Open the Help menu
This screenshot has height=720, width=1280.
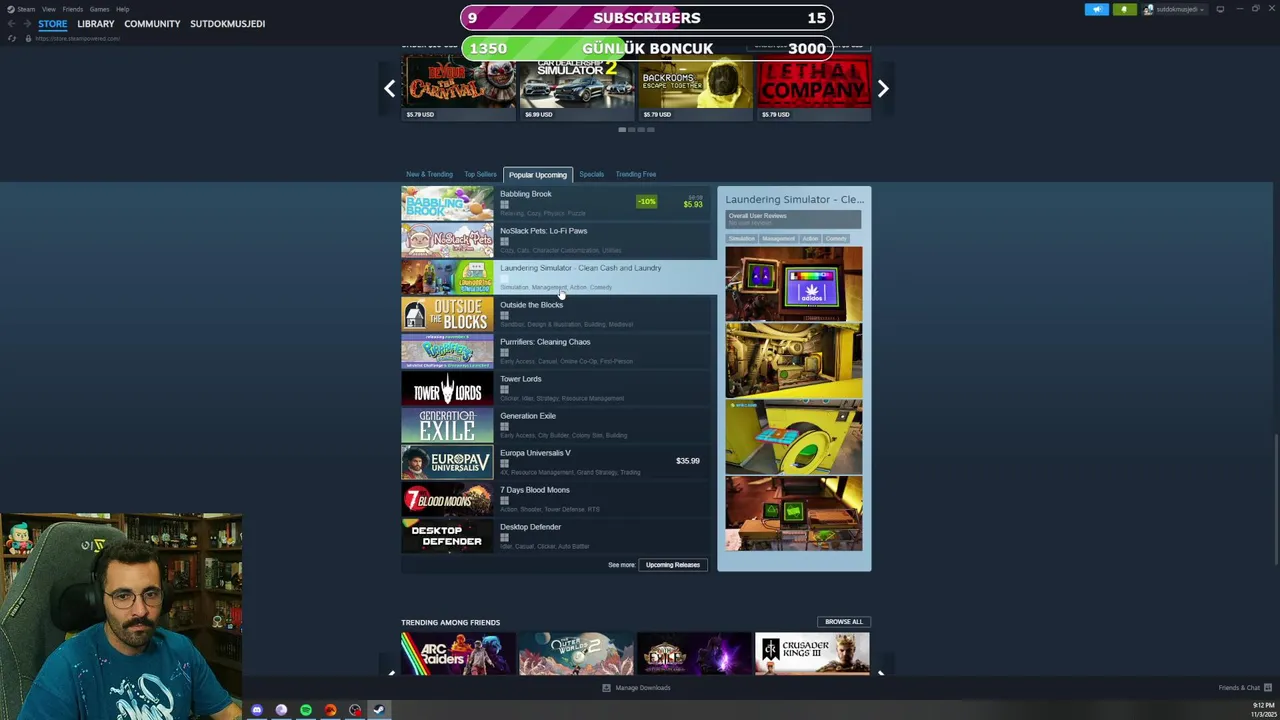click(x=122, y=9)
